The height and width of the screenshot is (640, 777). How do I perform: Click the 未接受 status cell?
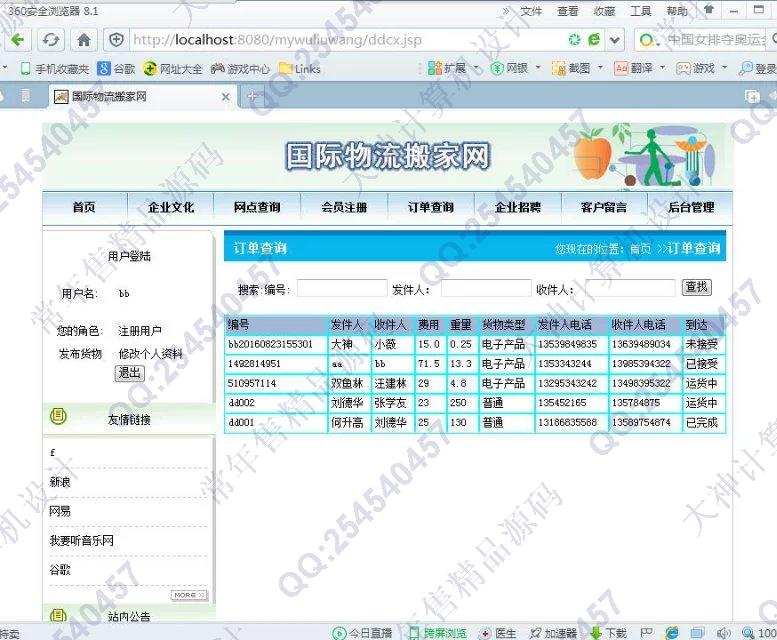pyautogui.click(x=702, y=344)
